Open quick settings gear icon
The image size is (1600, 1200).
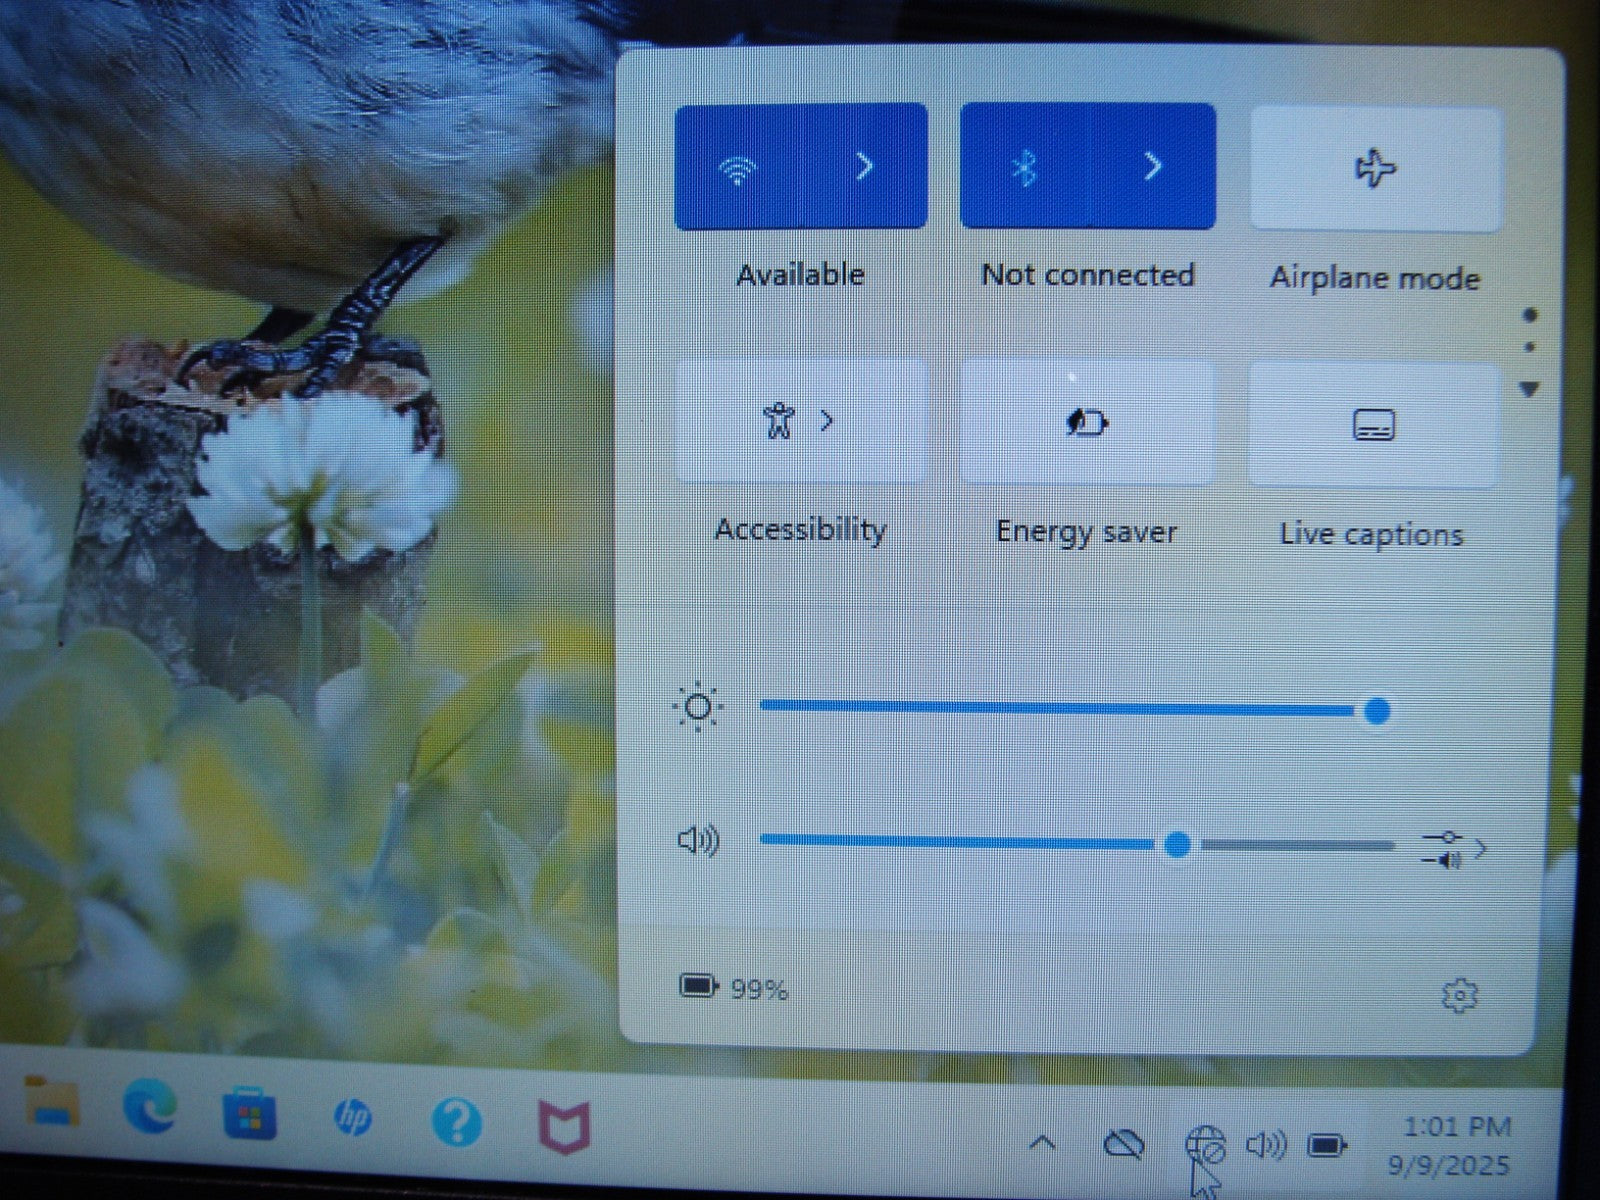pos(1459,995)
